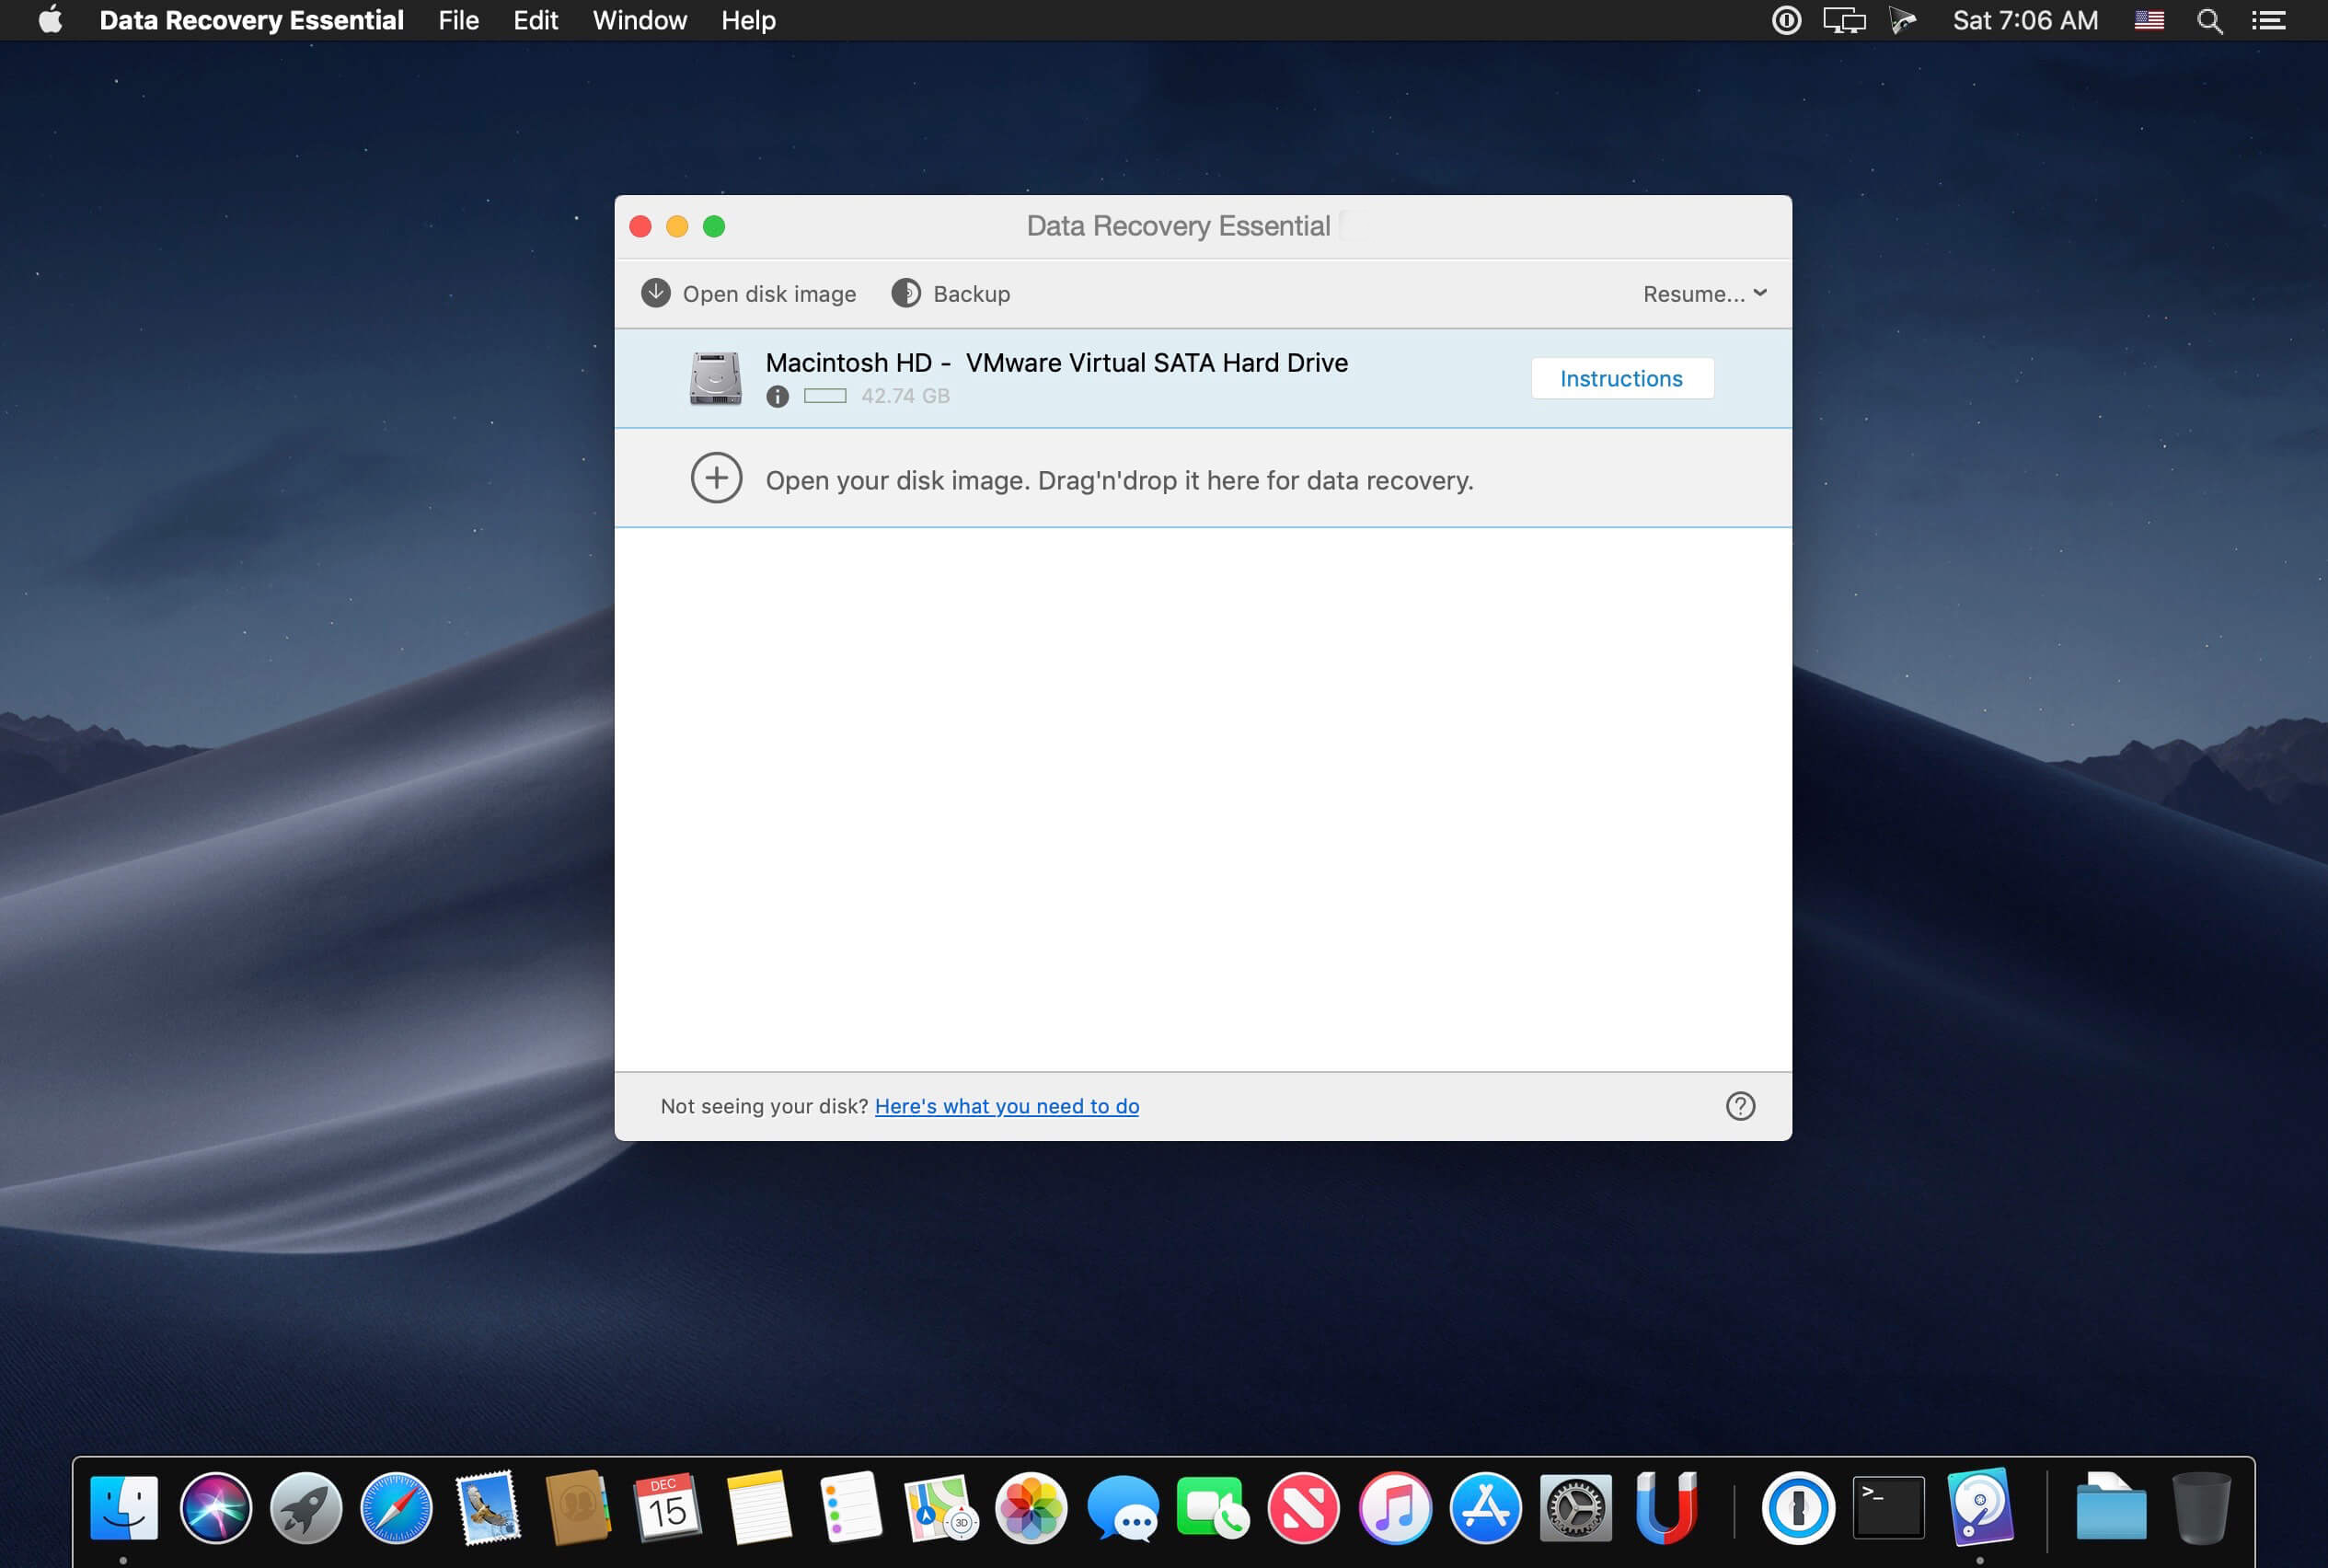Open the 'Here's what you need to do' link

(x=1006, y=1106)
